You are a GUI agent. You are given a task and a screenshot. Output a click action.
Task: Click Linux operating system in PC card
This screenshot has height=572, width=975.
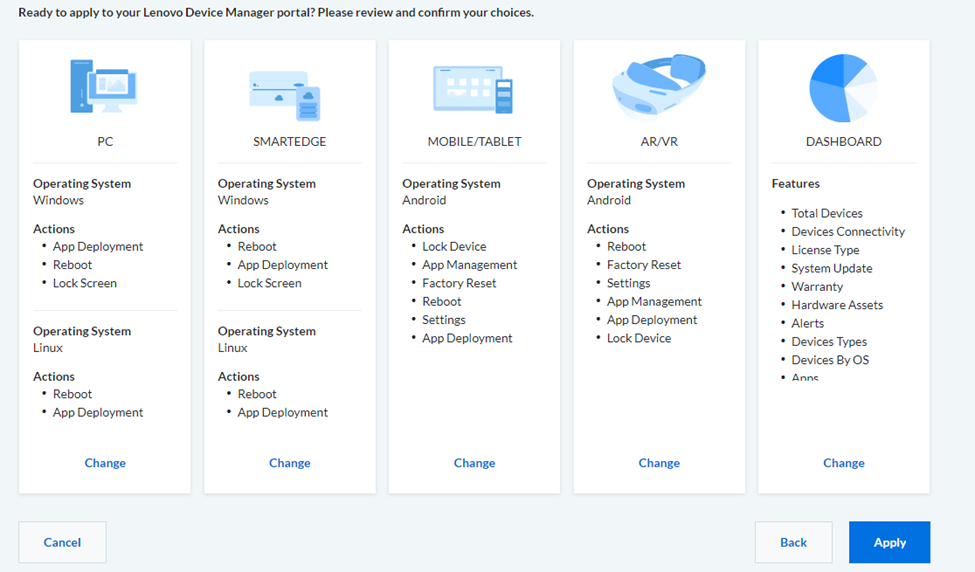48,348
